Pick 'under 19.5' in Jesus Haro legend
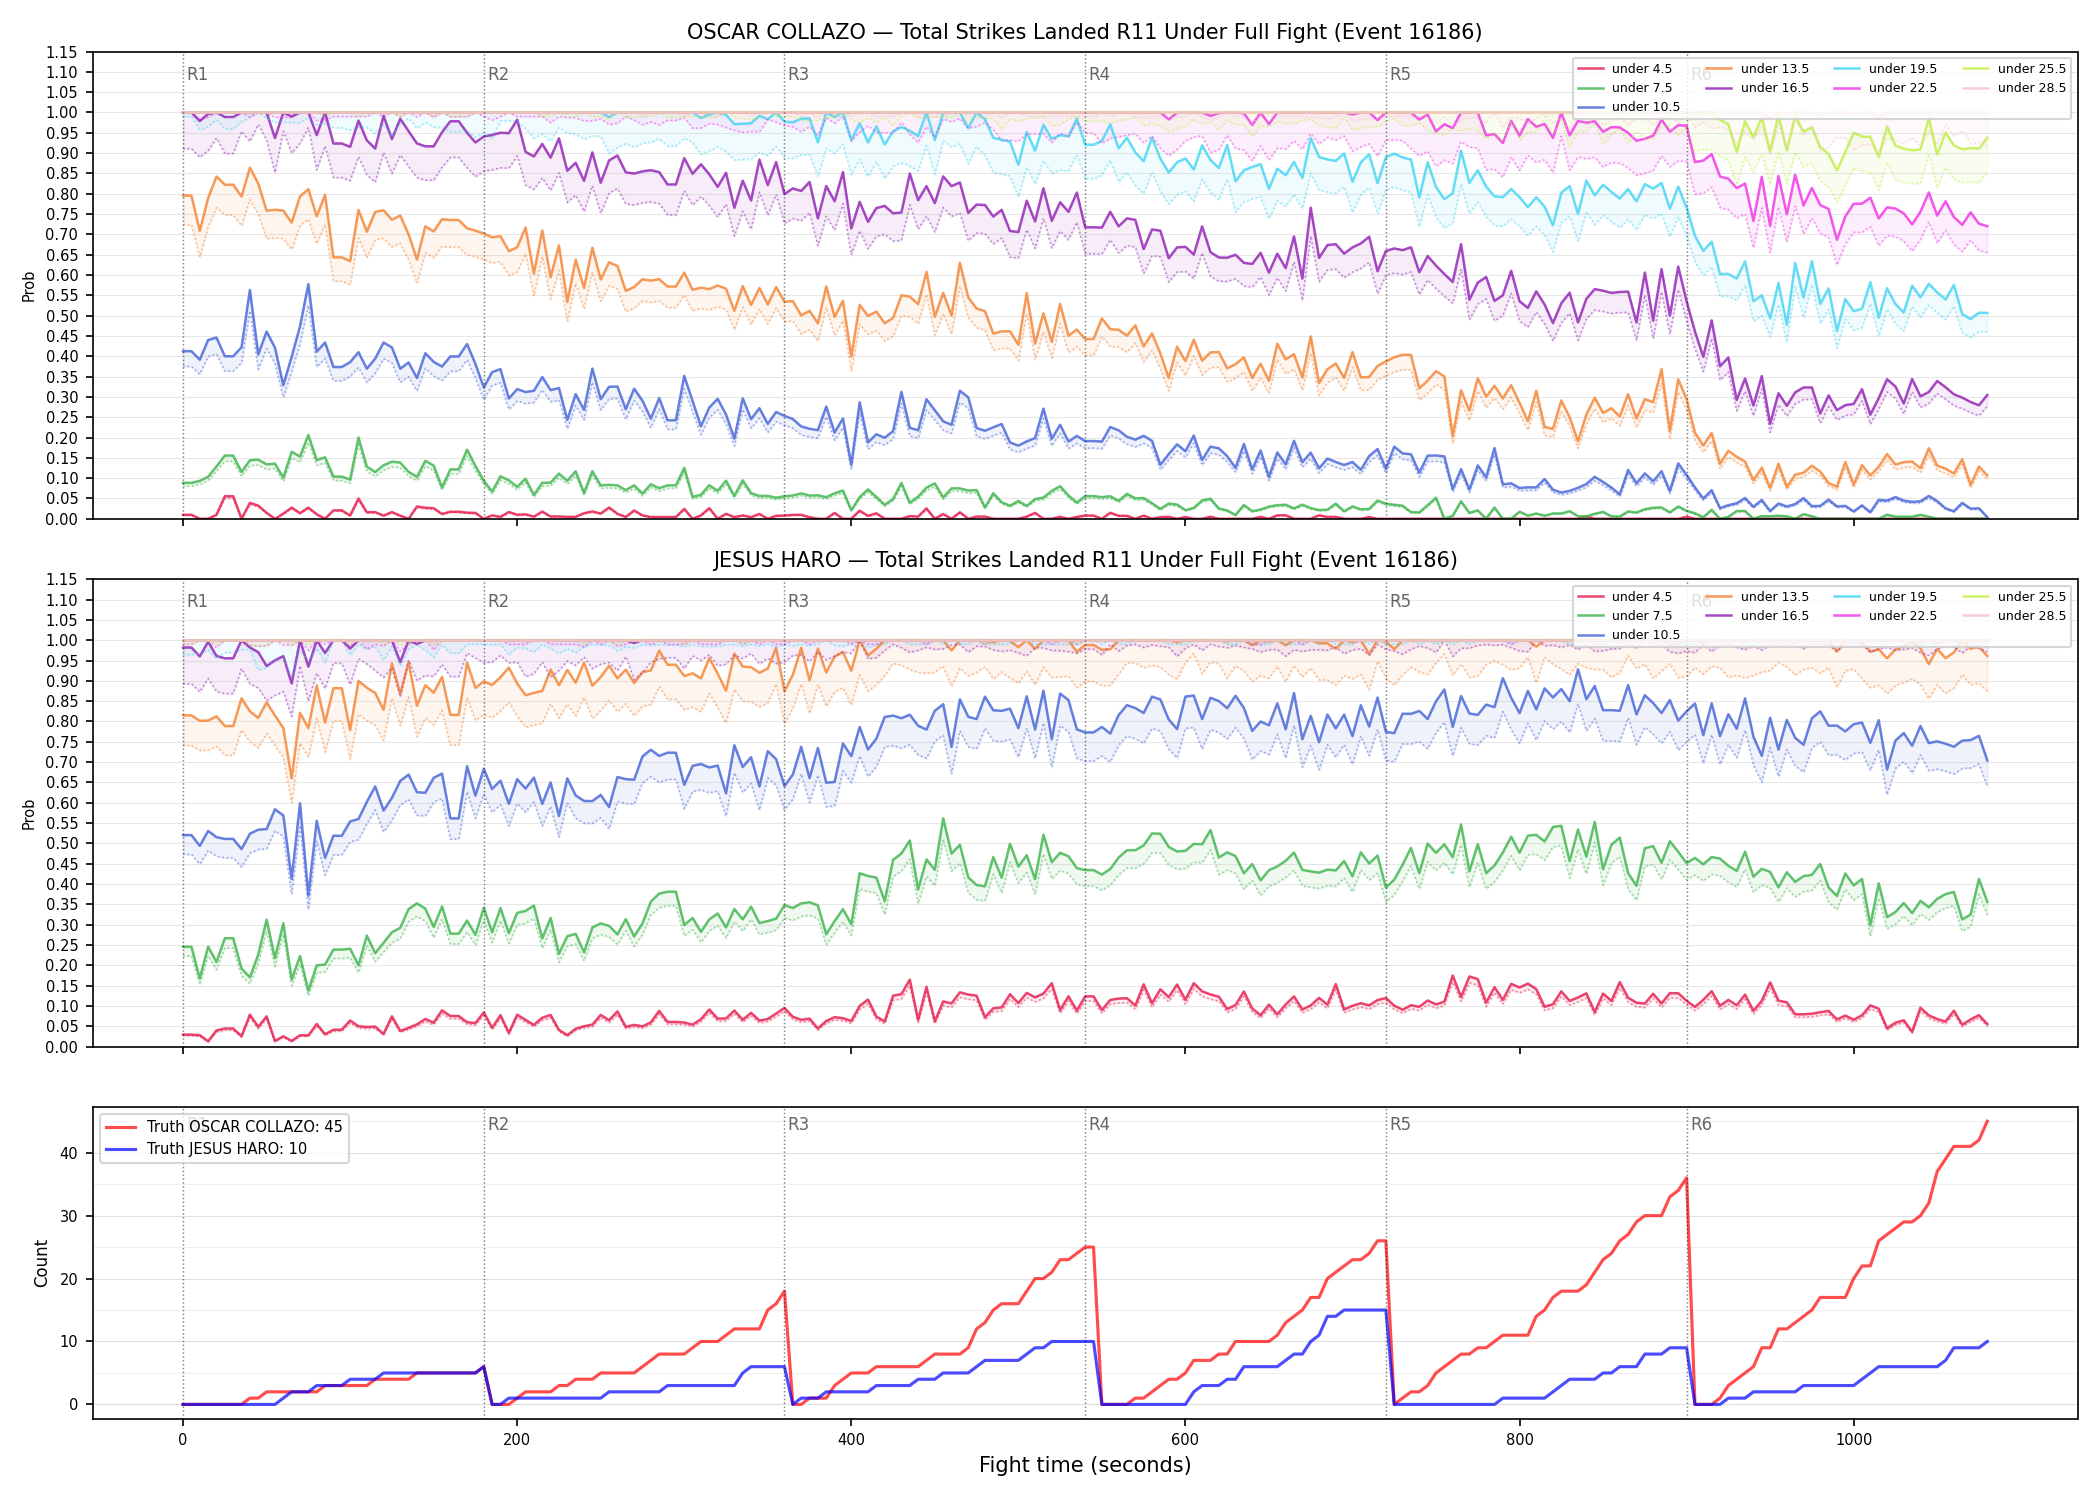Screen dimensions: 2100x1500 1885,597
